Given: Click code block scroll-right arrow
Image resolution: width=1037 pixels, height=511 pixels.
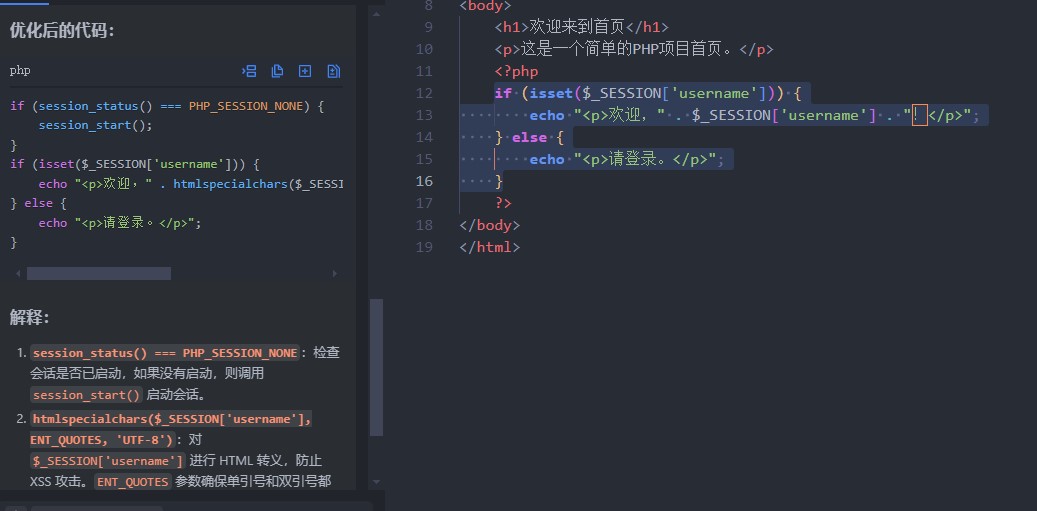Looking at the screenshot, I should tap(335, 274).
